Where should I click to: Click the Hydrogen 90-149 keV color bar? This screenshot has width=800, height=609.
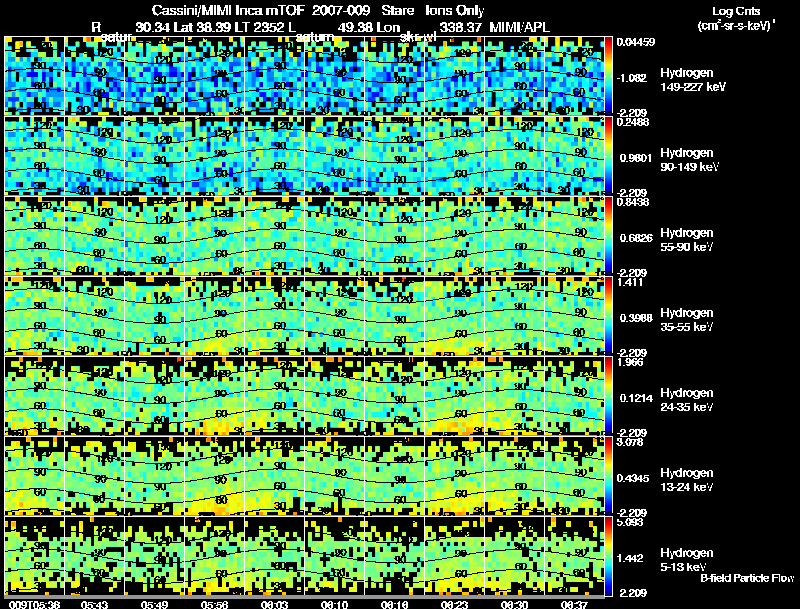click(x=608, y=156)
